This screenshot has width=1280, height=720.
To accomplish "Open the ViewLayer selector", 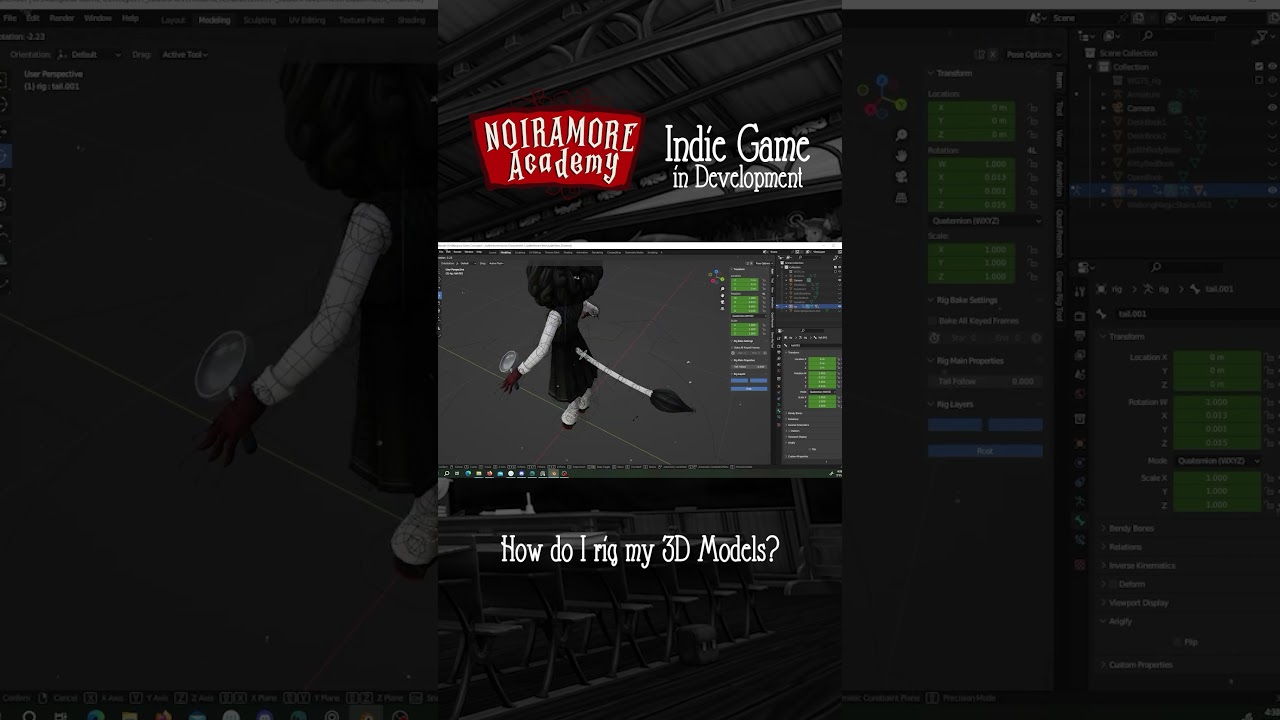I will [1210, 18].
